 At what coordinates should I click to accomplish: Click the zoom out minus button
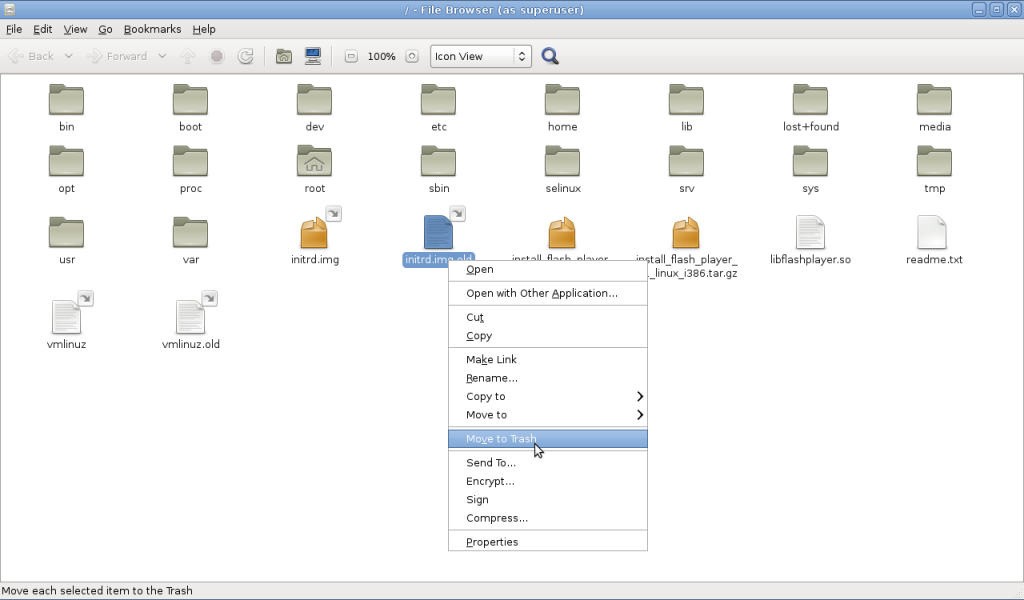pyautogui.click(x=351, y=56)
